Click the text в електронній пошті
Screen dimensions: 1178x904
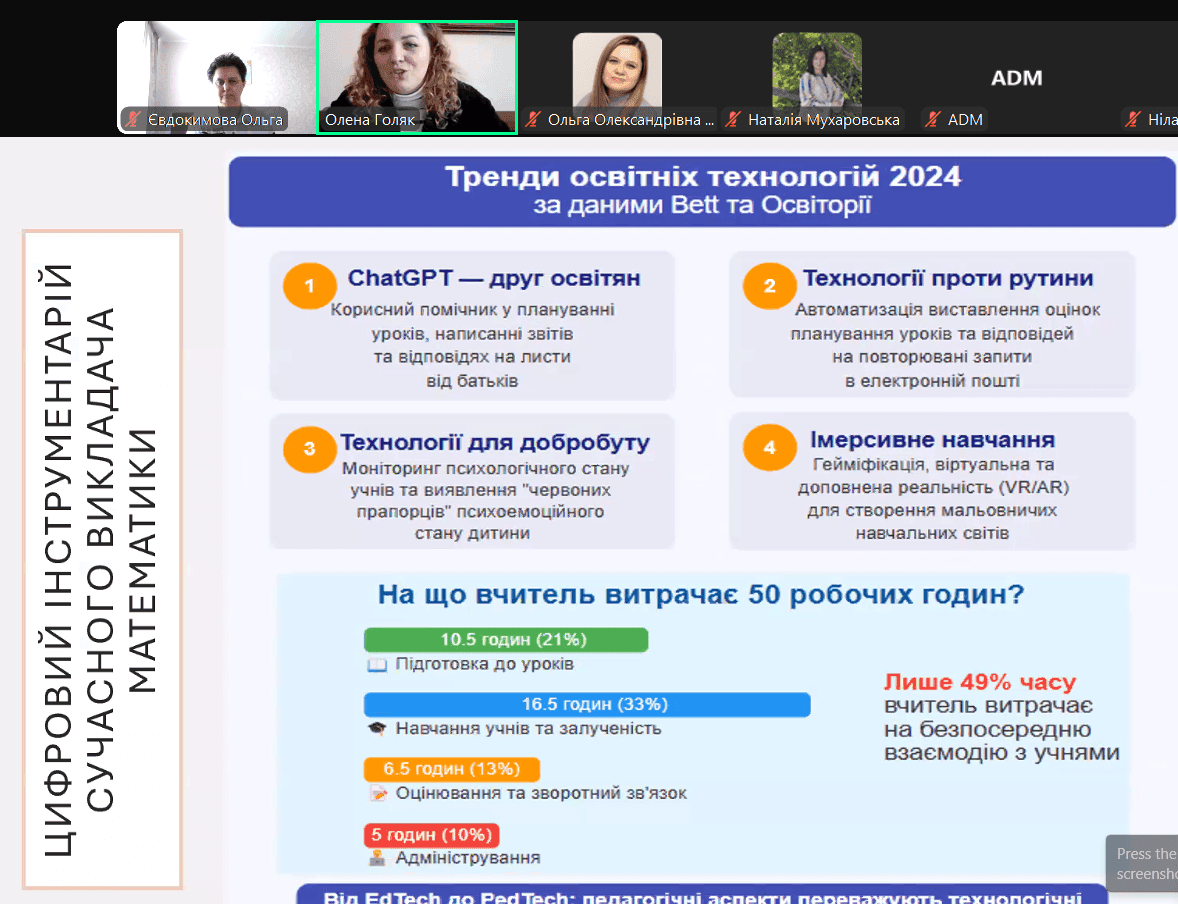click(932, 381)
